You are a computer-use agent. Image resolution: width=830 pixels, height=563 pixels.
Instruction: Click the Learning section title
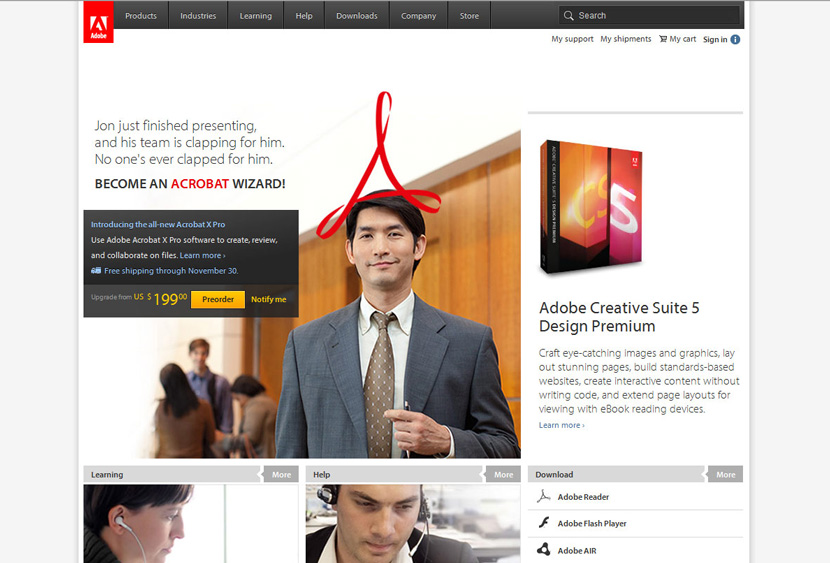[107, 475]
